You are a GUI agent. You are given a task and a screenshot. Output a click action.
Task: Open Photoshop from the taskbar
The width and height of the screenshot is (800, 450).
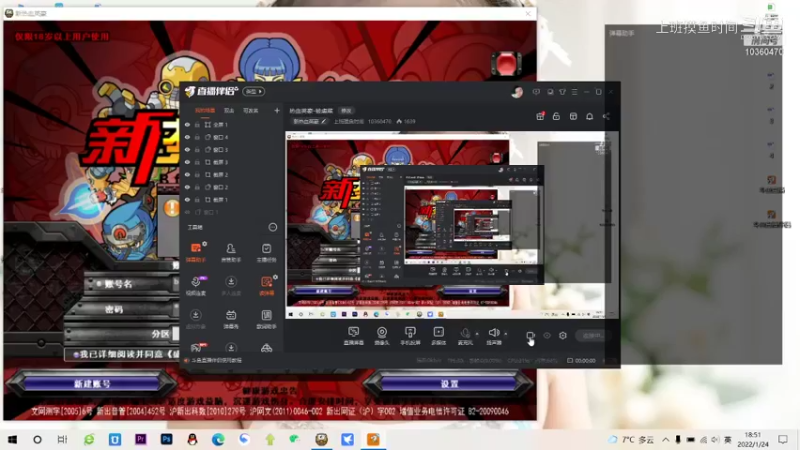[166, 439]
